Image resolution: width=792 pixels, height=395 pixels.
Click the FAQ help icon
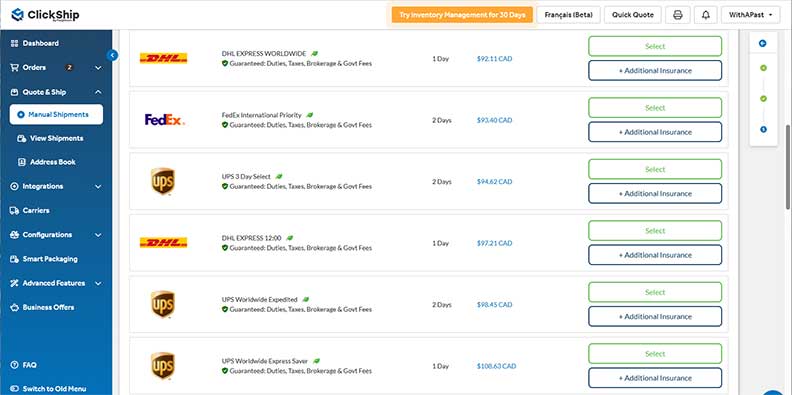(15, 365)
